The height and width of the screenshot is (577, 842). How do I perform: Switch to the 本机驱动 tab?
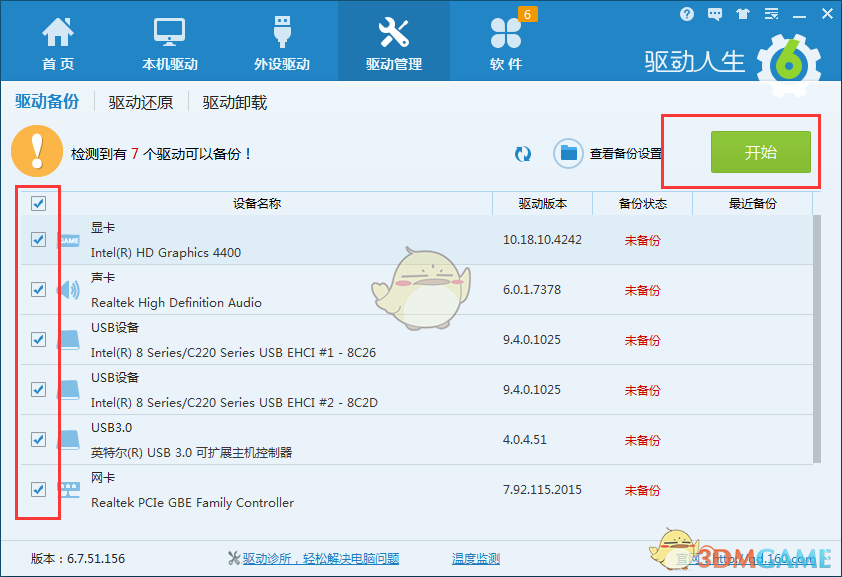170,43
